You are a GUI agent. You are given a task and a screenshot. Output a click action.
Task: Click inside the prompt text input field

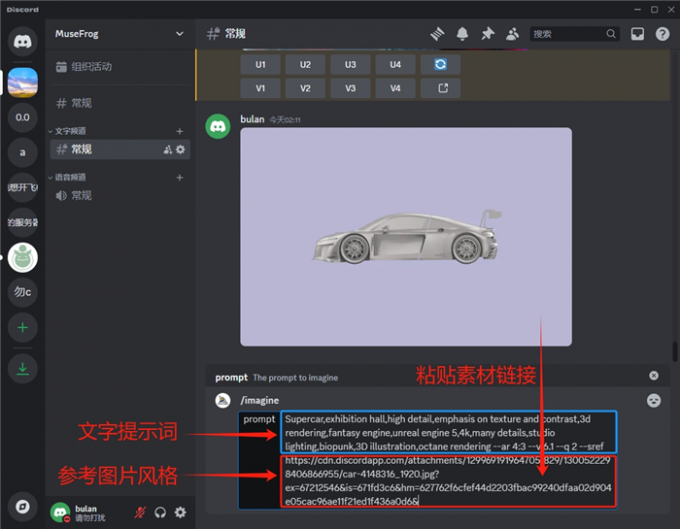coord(448,460)
